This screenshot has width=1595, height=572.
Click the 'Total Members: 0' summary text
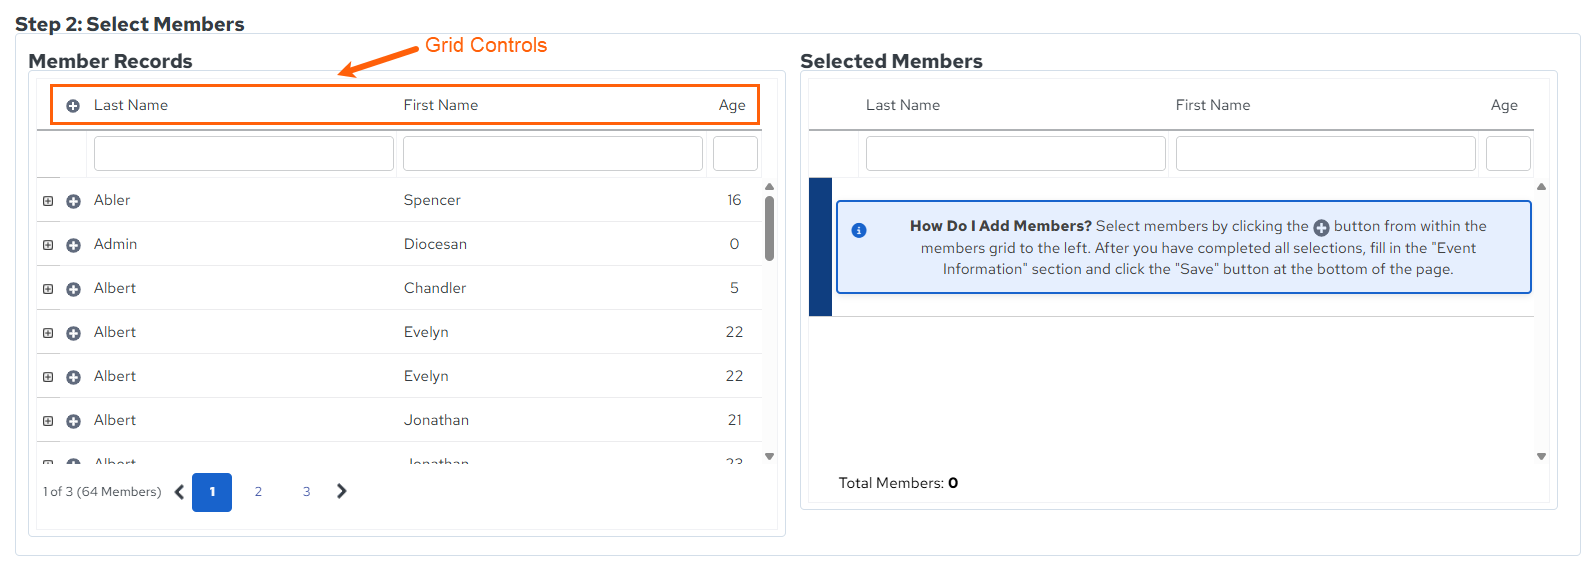point(898,483)
